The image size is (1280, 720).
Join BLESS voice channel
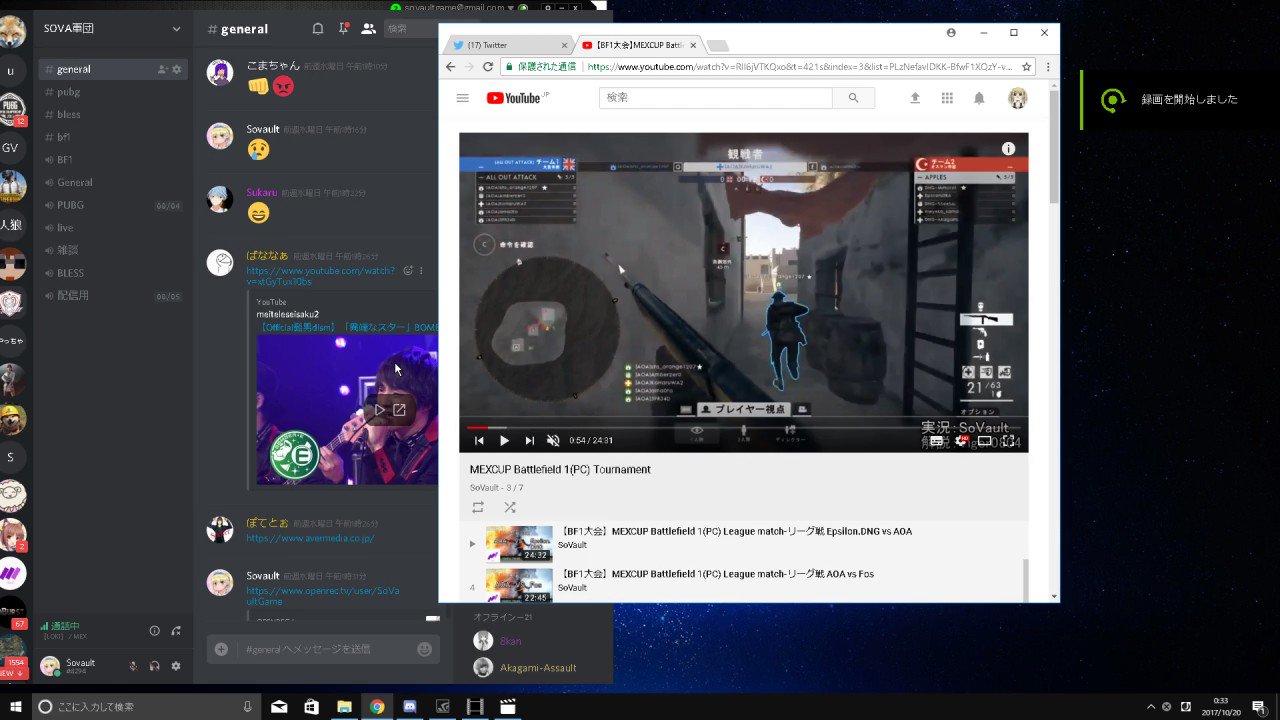113,273
